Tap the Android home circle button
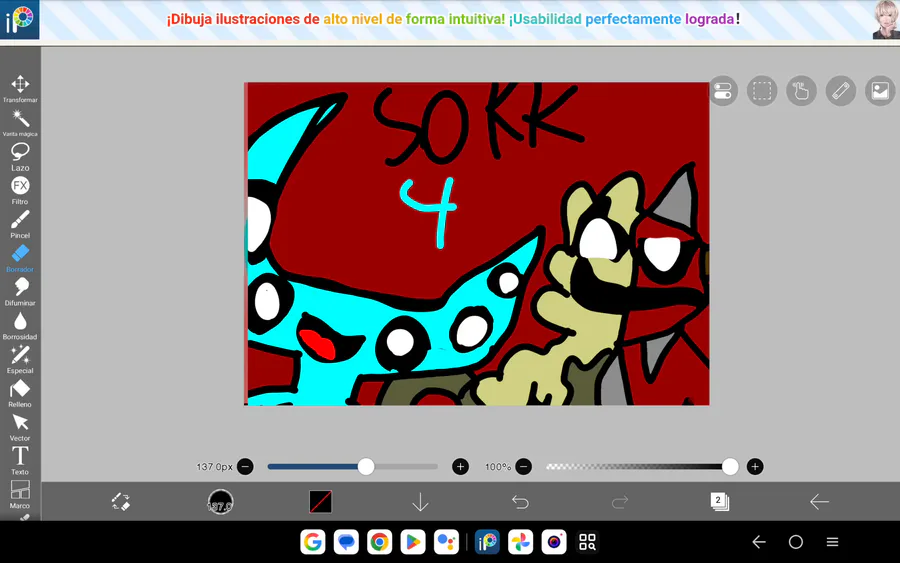This screenshot has height=563, width=900. 796,542
